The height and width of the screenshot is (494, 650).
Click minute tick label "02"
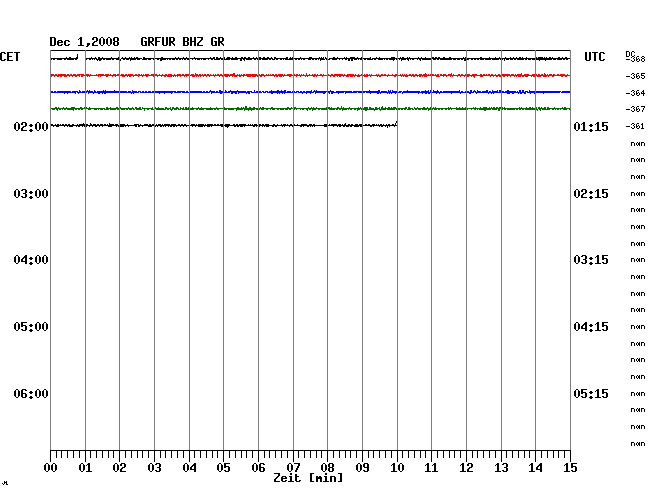tap(119, 468)
